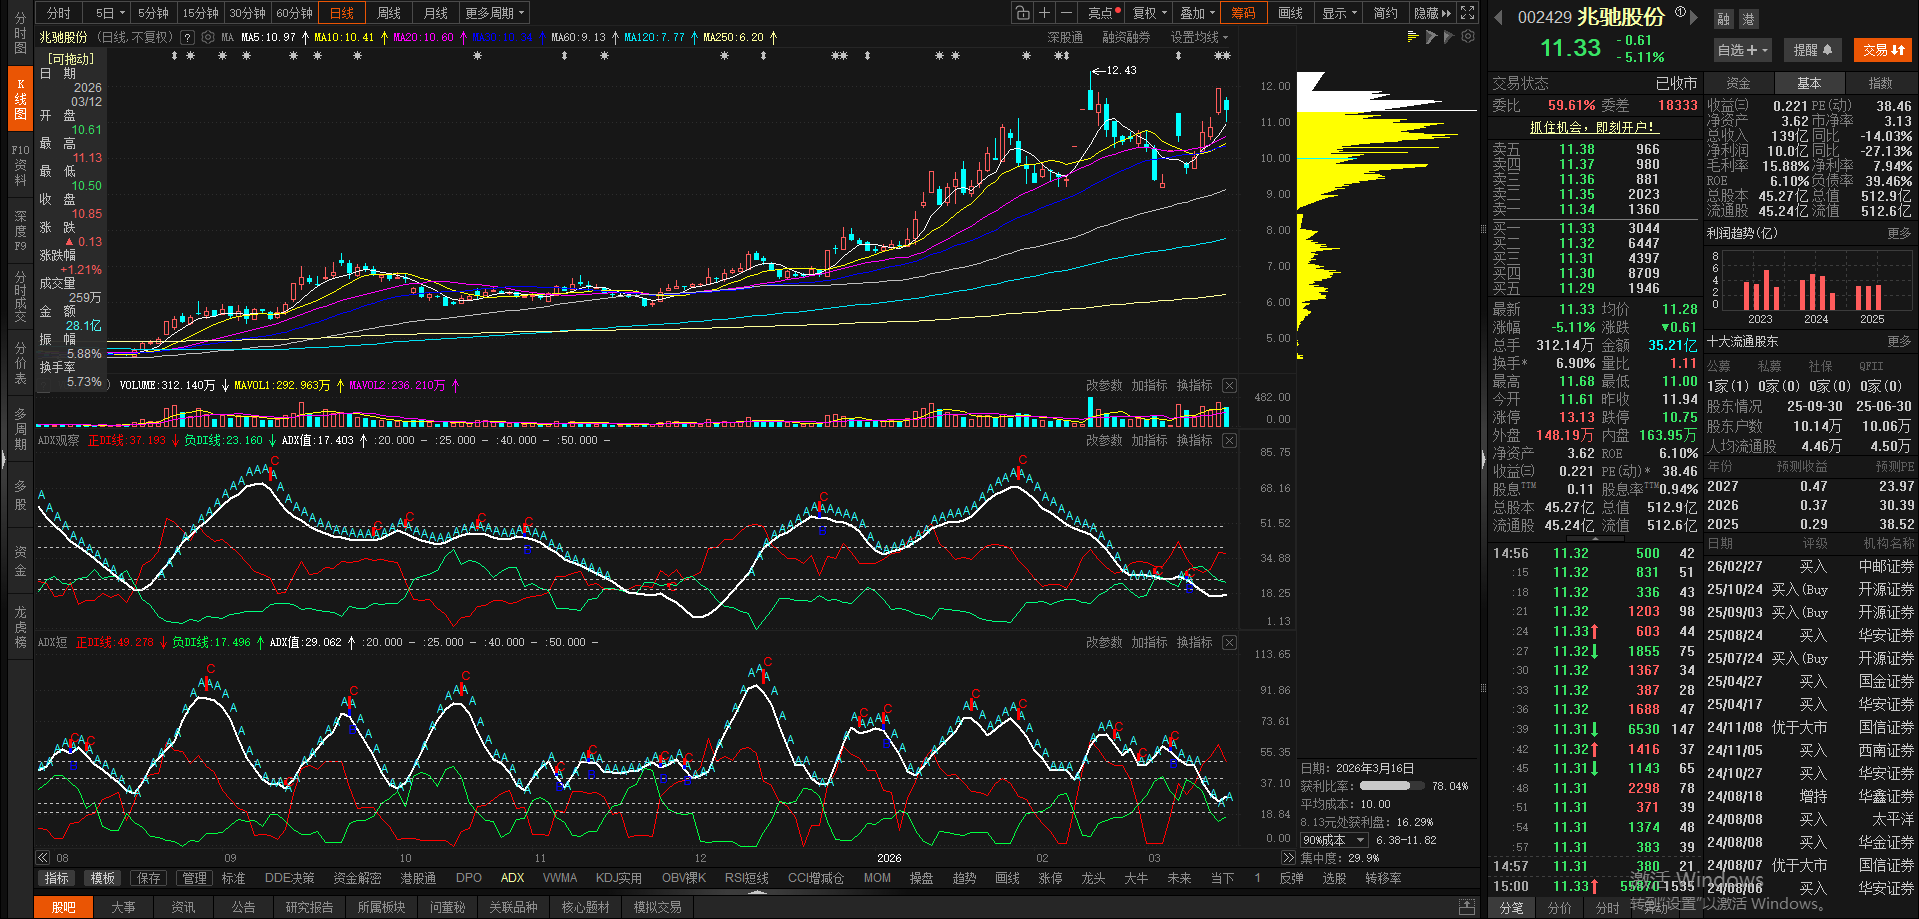Open moving average settings gear icon
Screen dimensions: 1919x919
coord(208,37)
